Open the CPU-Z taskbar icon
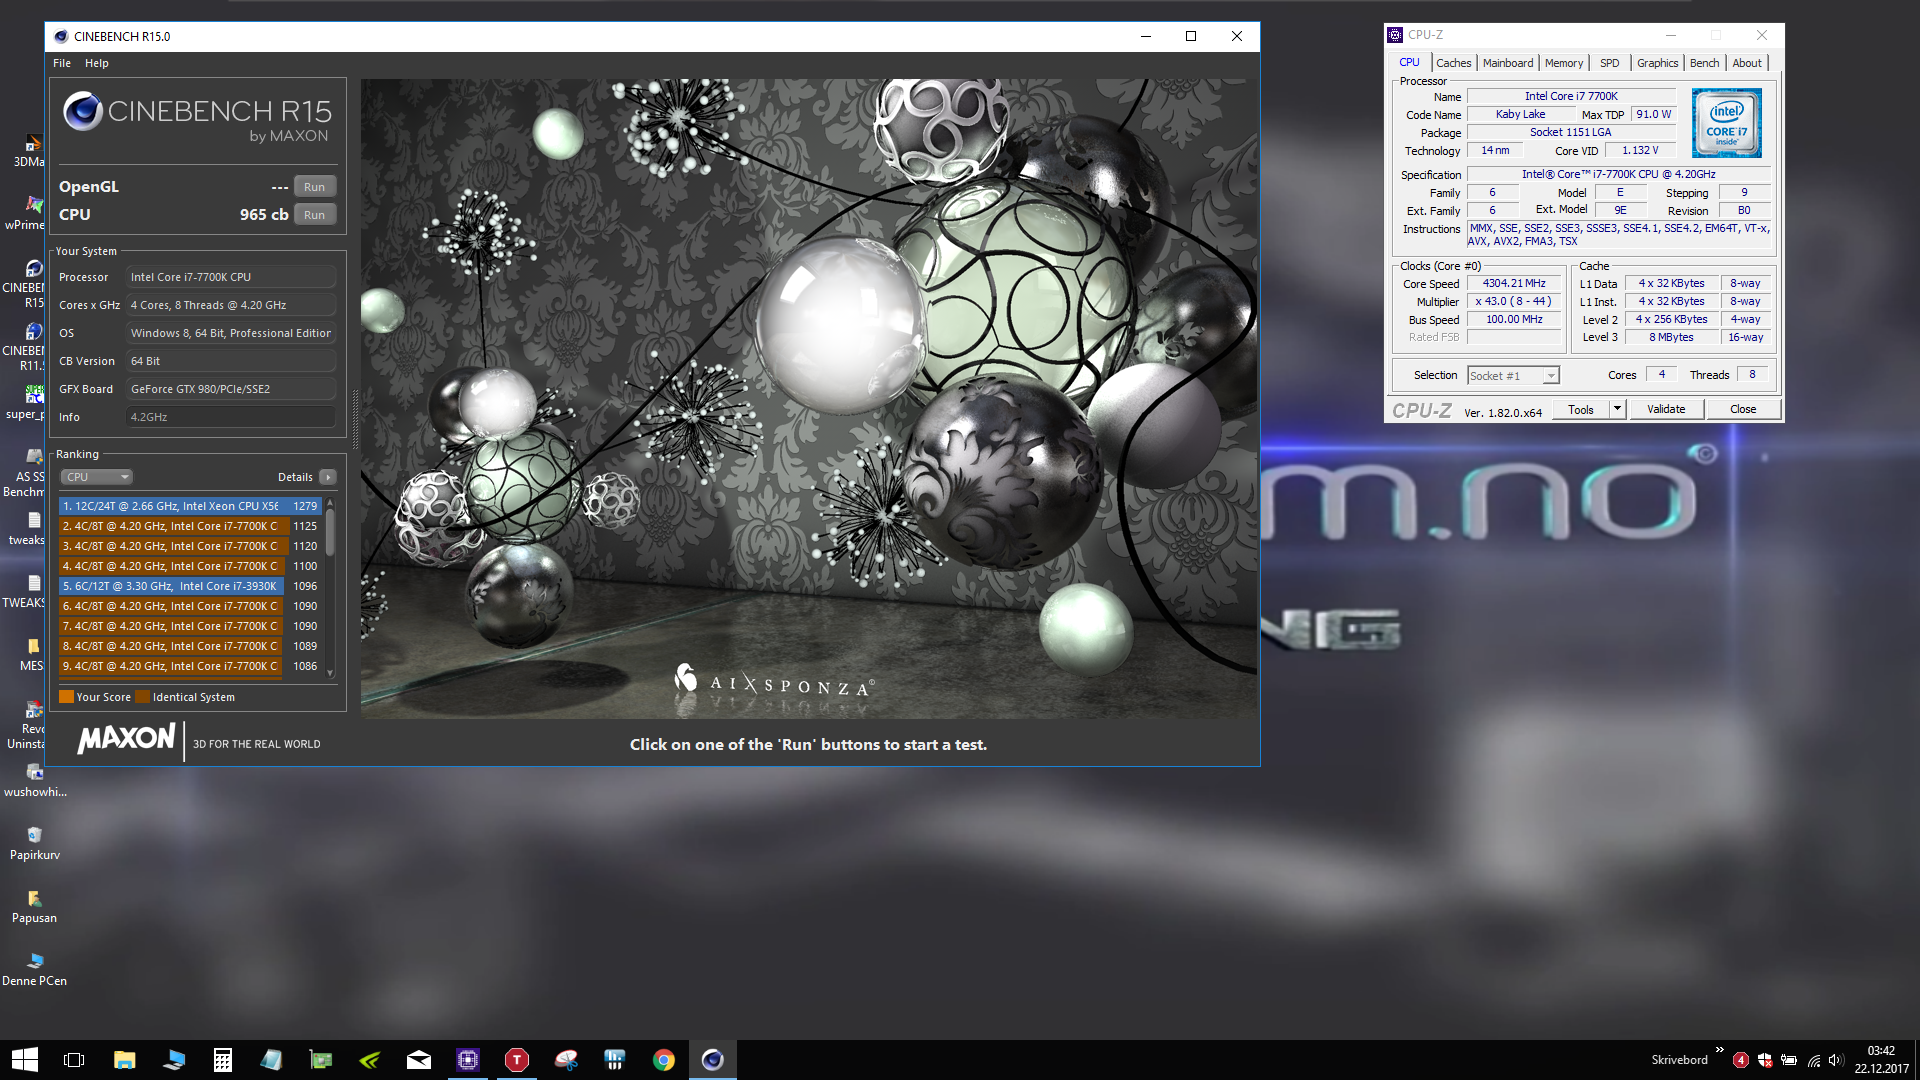 click(468, 1060)
